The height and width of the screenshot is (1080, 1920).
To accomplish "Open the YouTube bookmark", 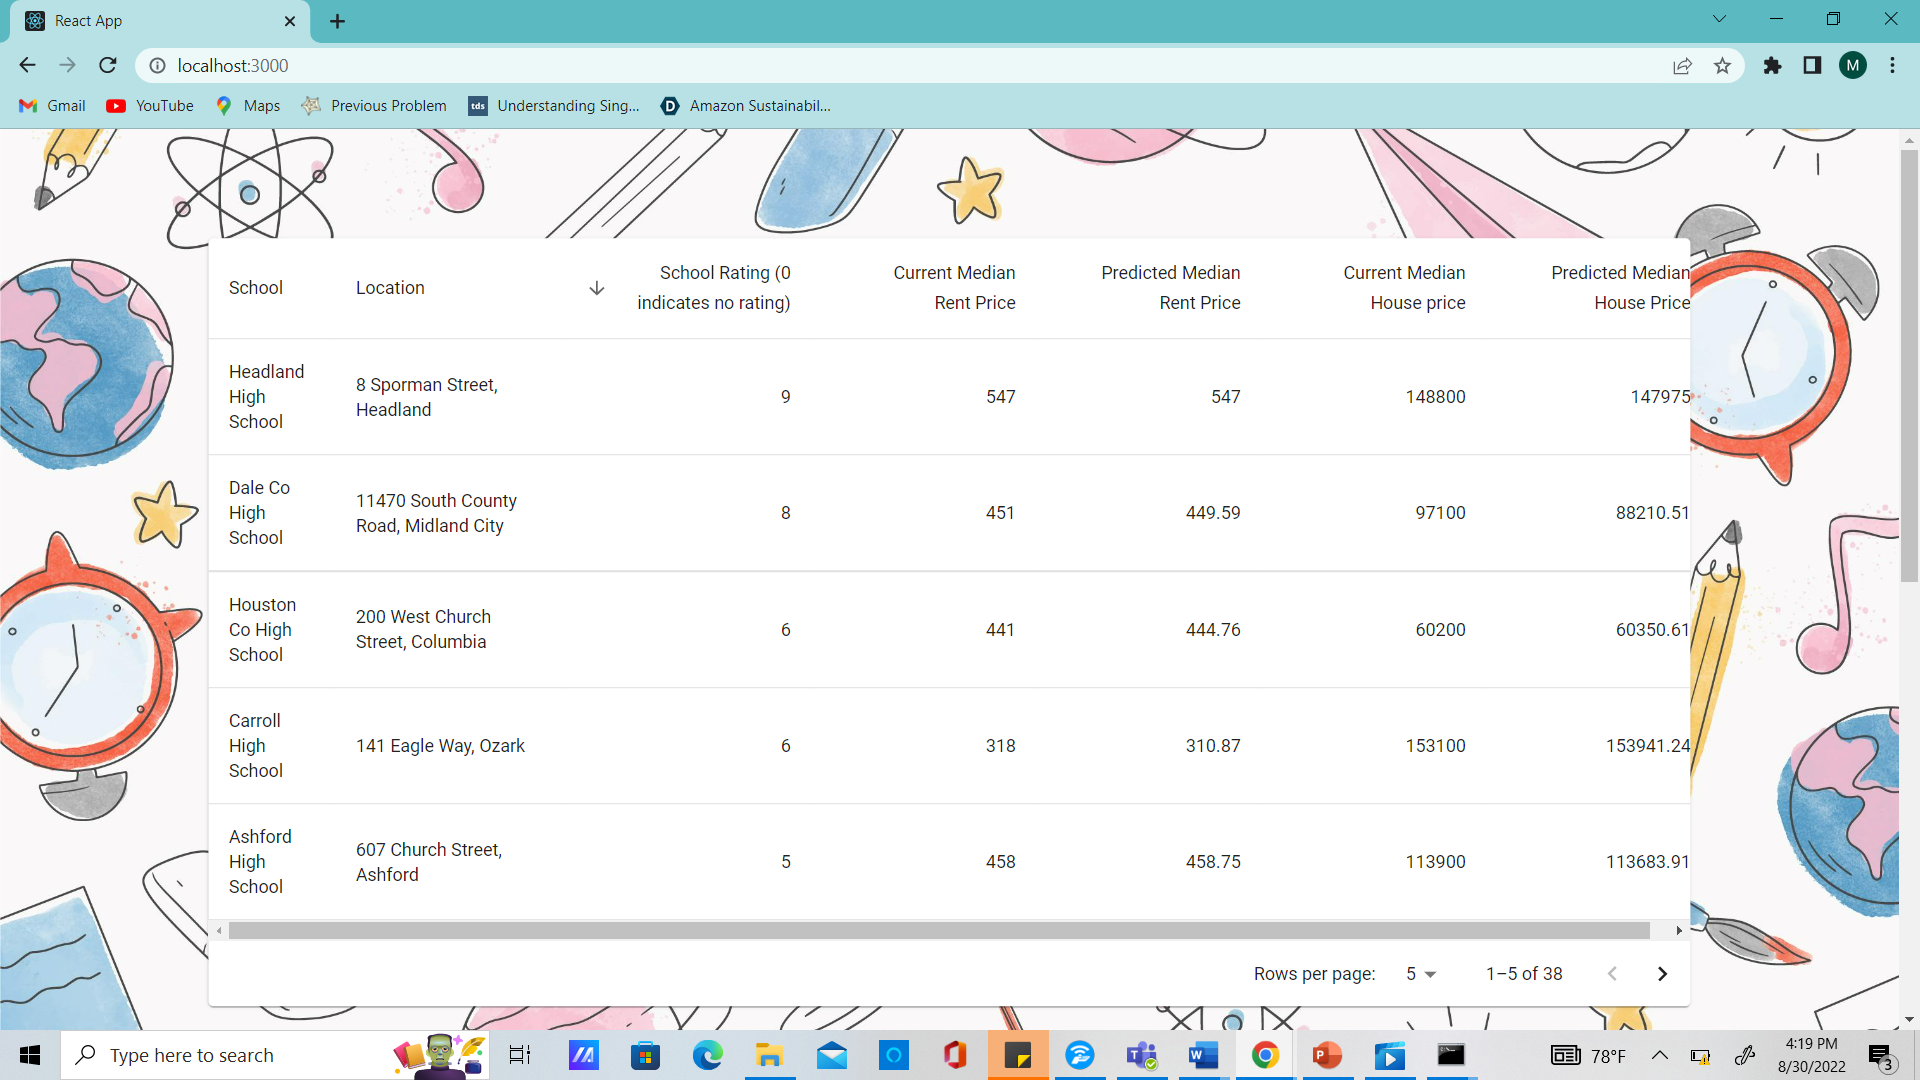I will (151, 106).
